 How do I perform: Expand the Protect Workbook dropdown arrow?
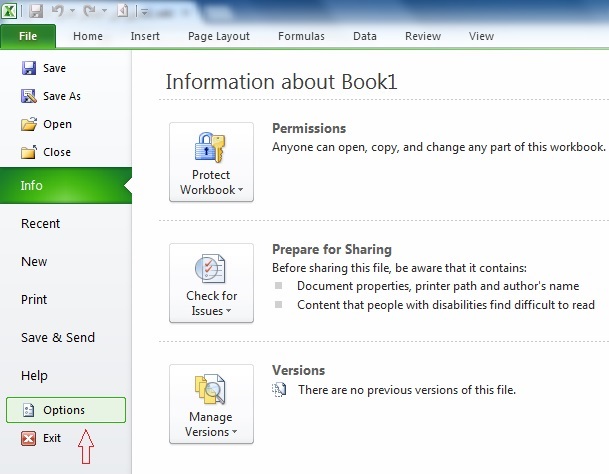240,190
